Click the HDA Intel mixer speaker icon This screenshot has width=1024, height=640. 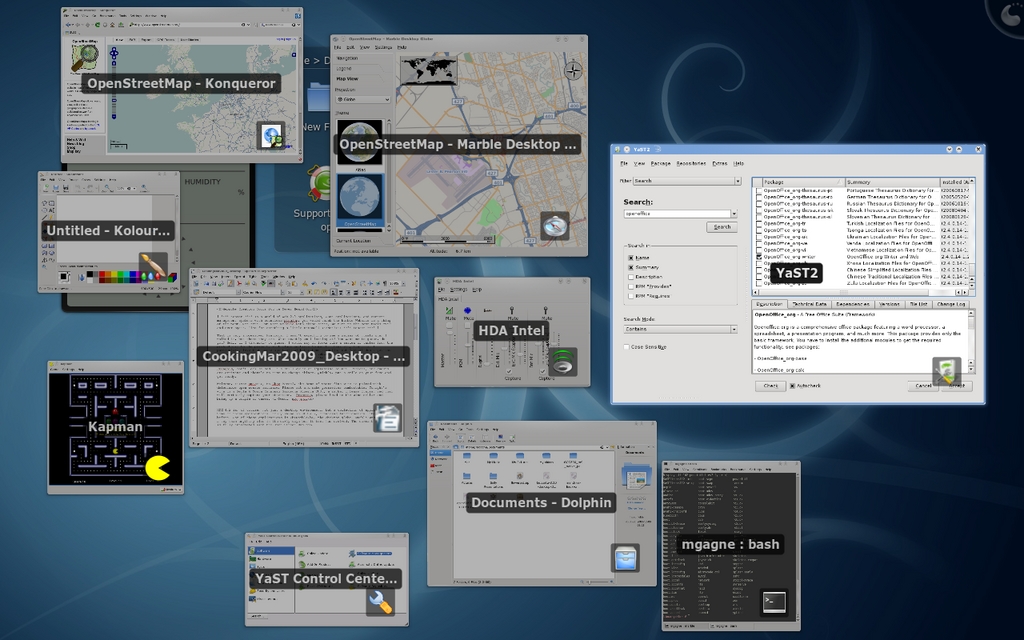point(562,360)
